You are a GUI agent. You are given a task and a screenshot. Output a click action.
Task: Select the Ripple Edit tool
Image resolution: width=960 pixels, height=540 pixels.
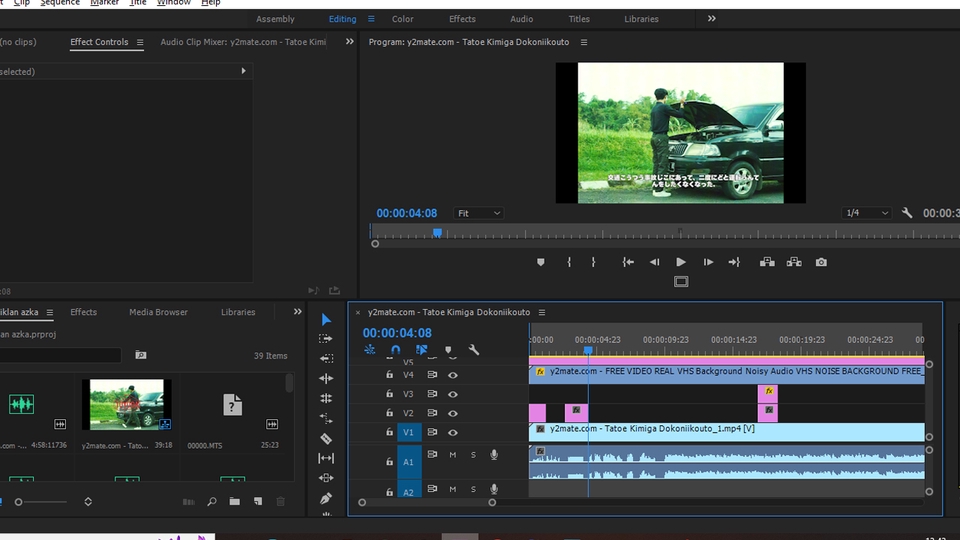326,358
